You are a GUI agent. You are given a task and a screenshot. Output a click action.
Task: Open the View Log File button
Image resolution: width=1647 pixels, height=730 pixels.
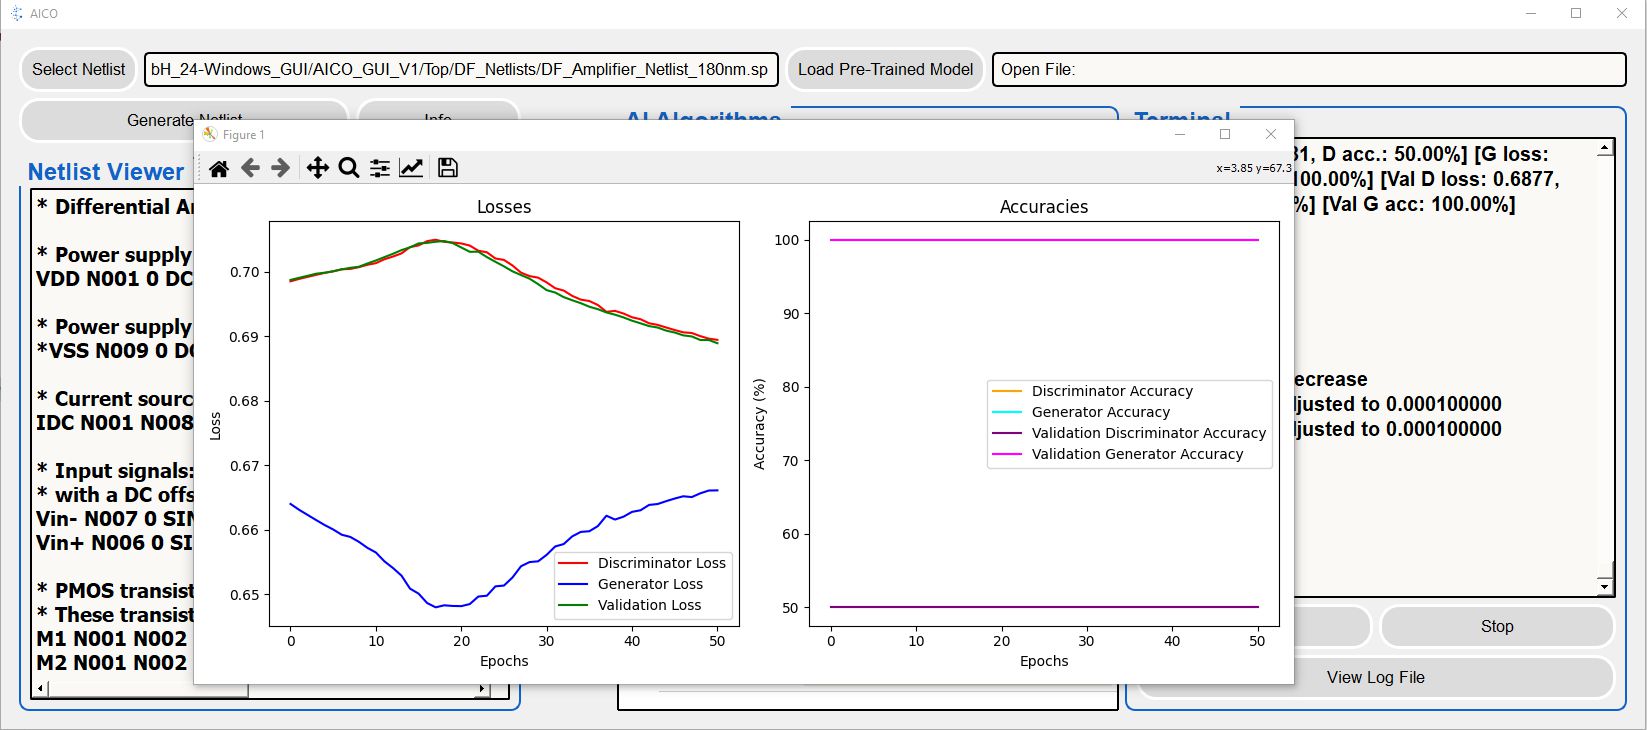[x=1375, y=677]
